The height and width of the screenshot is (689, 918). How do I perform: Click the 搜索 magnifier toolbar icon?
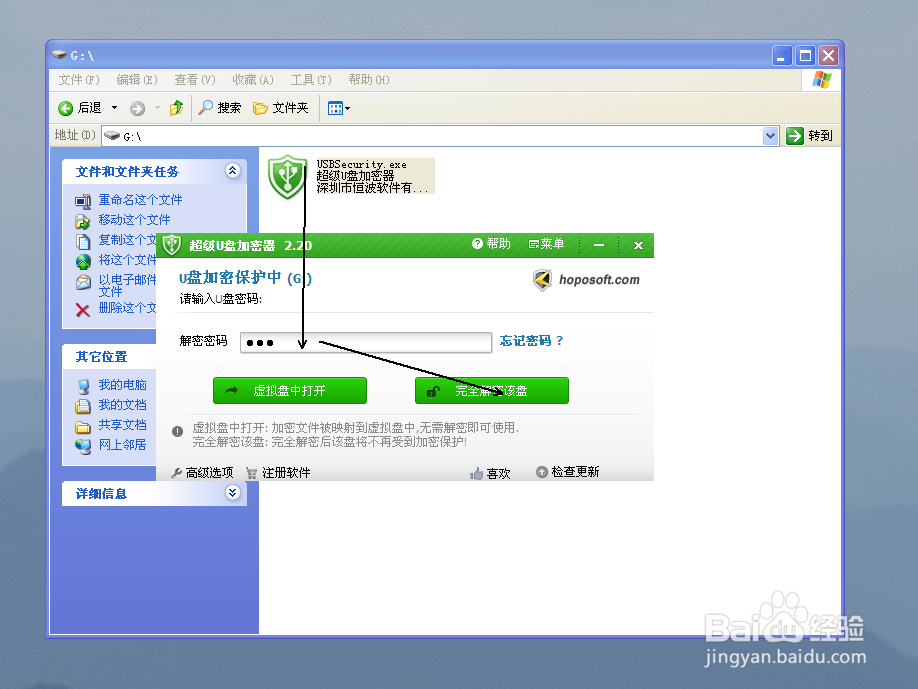click(x=207, y=108)
